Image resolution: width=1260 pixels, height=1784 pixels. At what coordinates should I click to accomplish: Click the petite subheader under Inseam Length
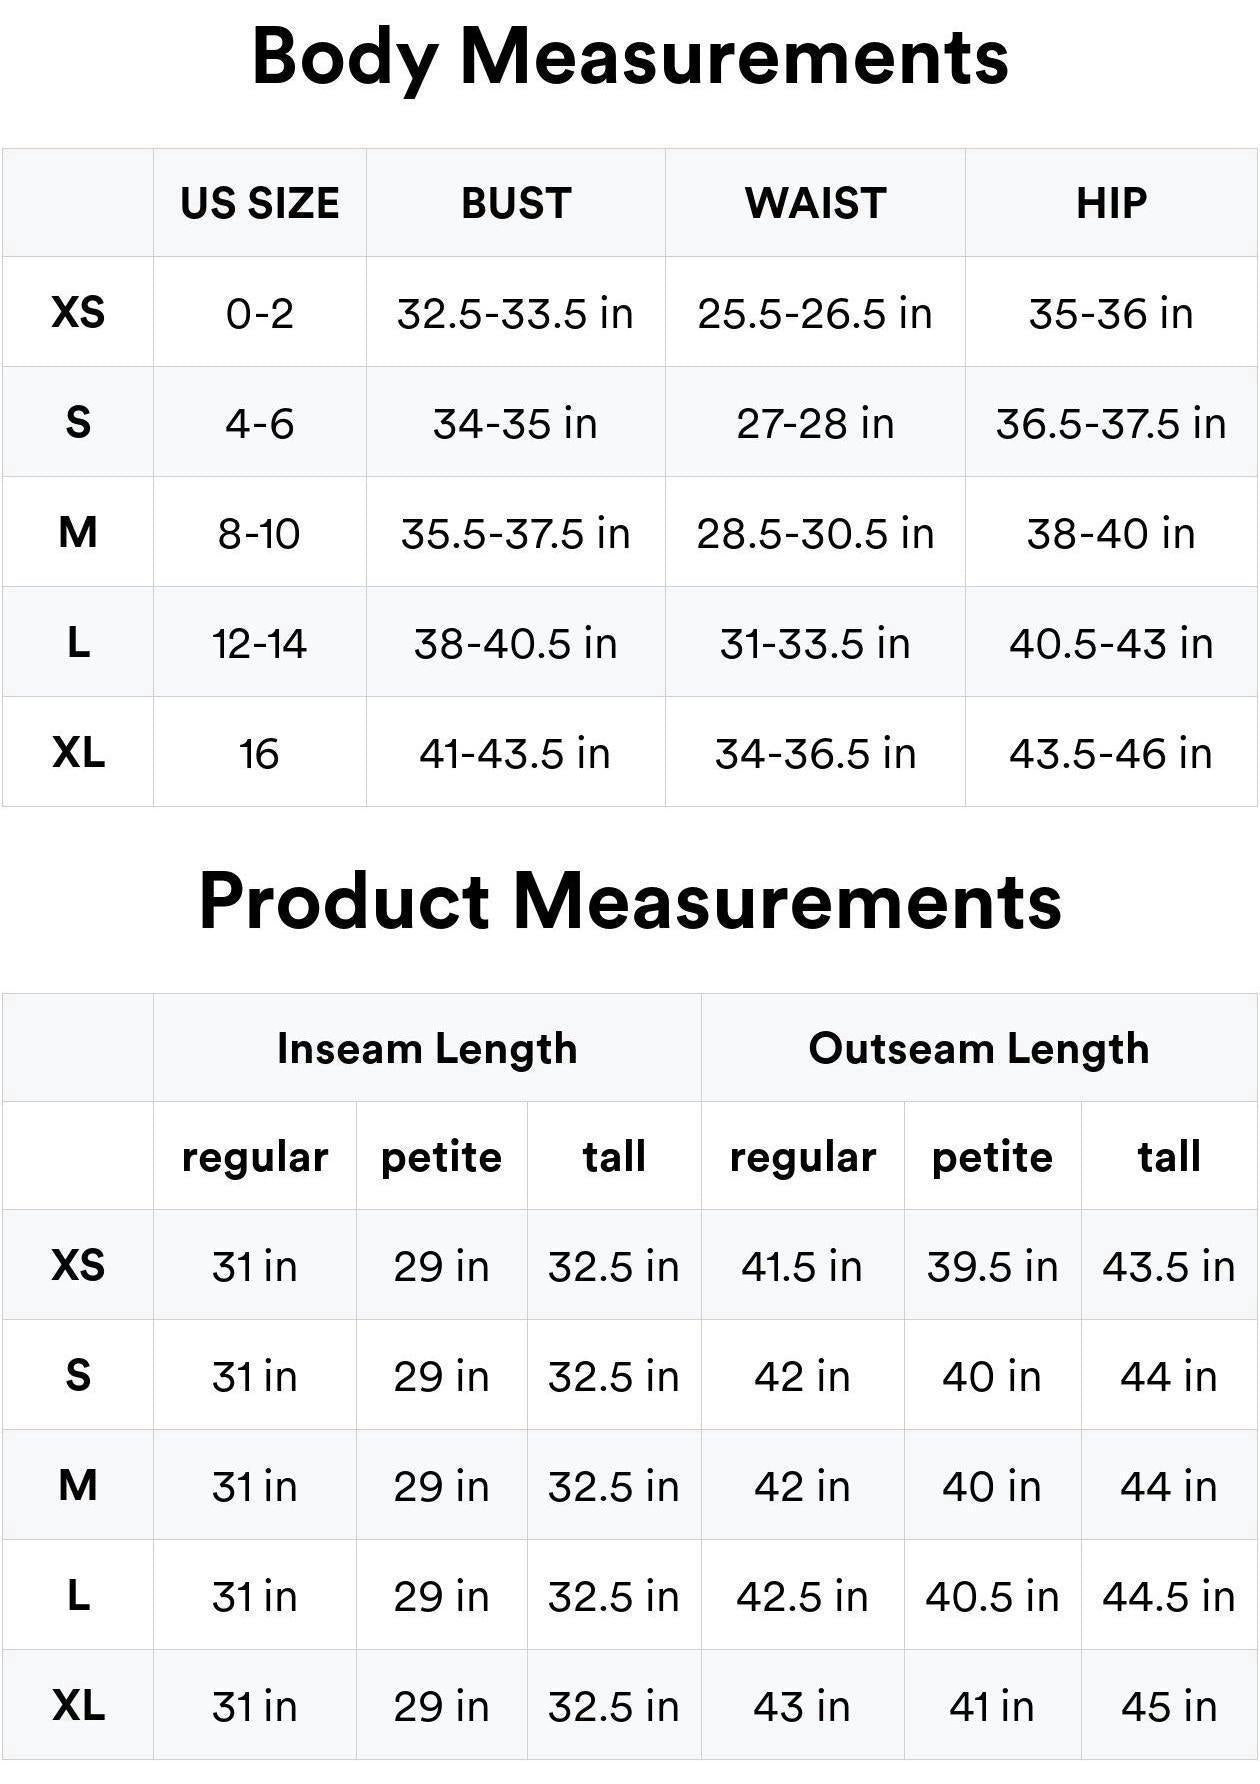[x=441, y=1157]
